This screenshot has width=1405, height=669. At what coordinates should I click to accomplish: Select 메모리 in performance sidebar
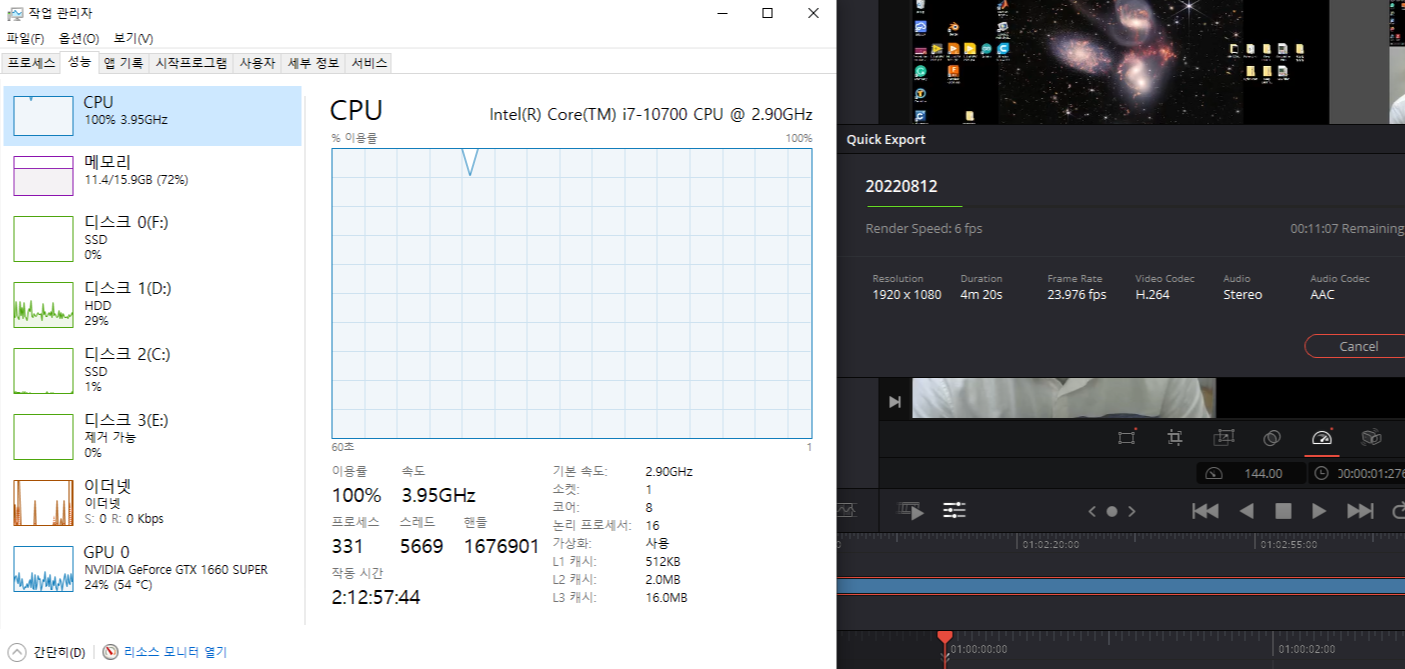(152, 175)
